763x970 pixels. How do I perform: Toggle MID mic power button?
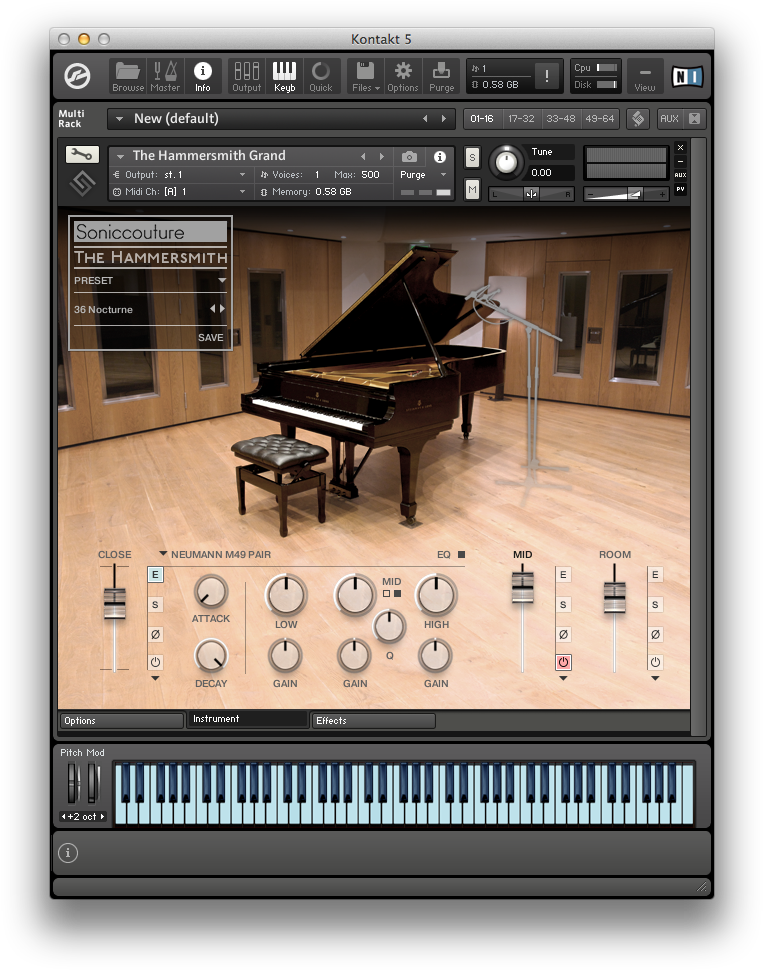[x=563, y=662]
